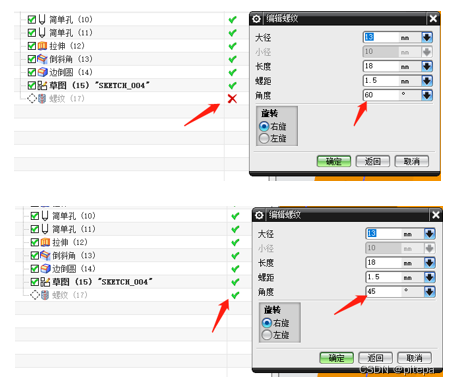This screenshot has height=385, width=450.
Task: Open 螺距 dropdown arrow in the 45° dialog
Action: click(430, 277)
